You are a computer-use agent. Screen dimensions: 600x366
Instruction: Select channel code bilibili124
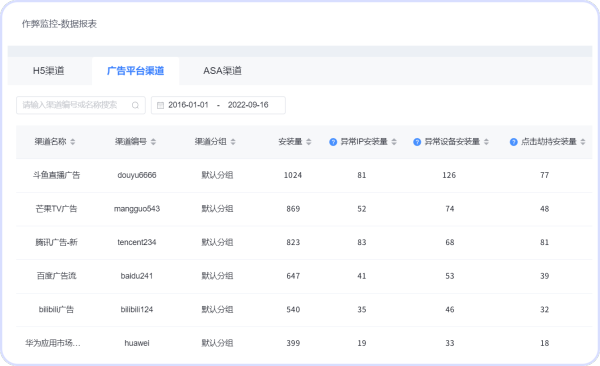click(x=137, y=309)
